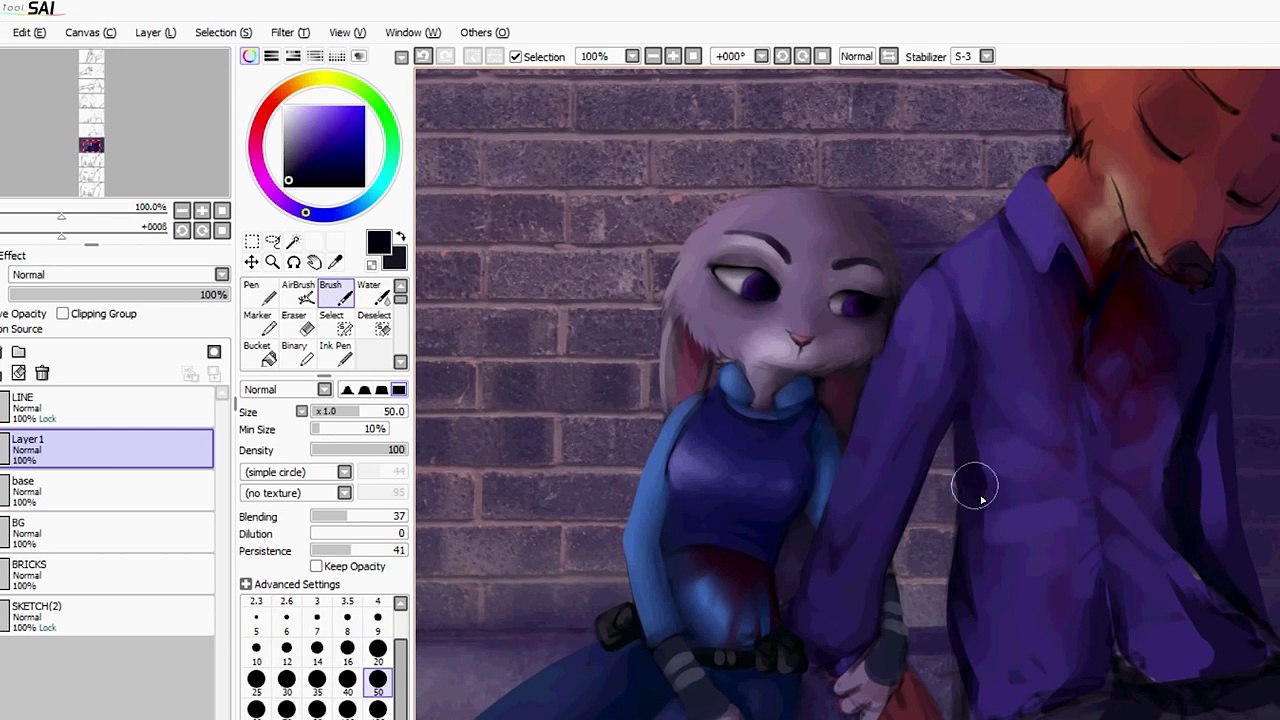1280x720 pixels.
Task: Toggle the color mixer panel
Action: (x=315, y=56)
